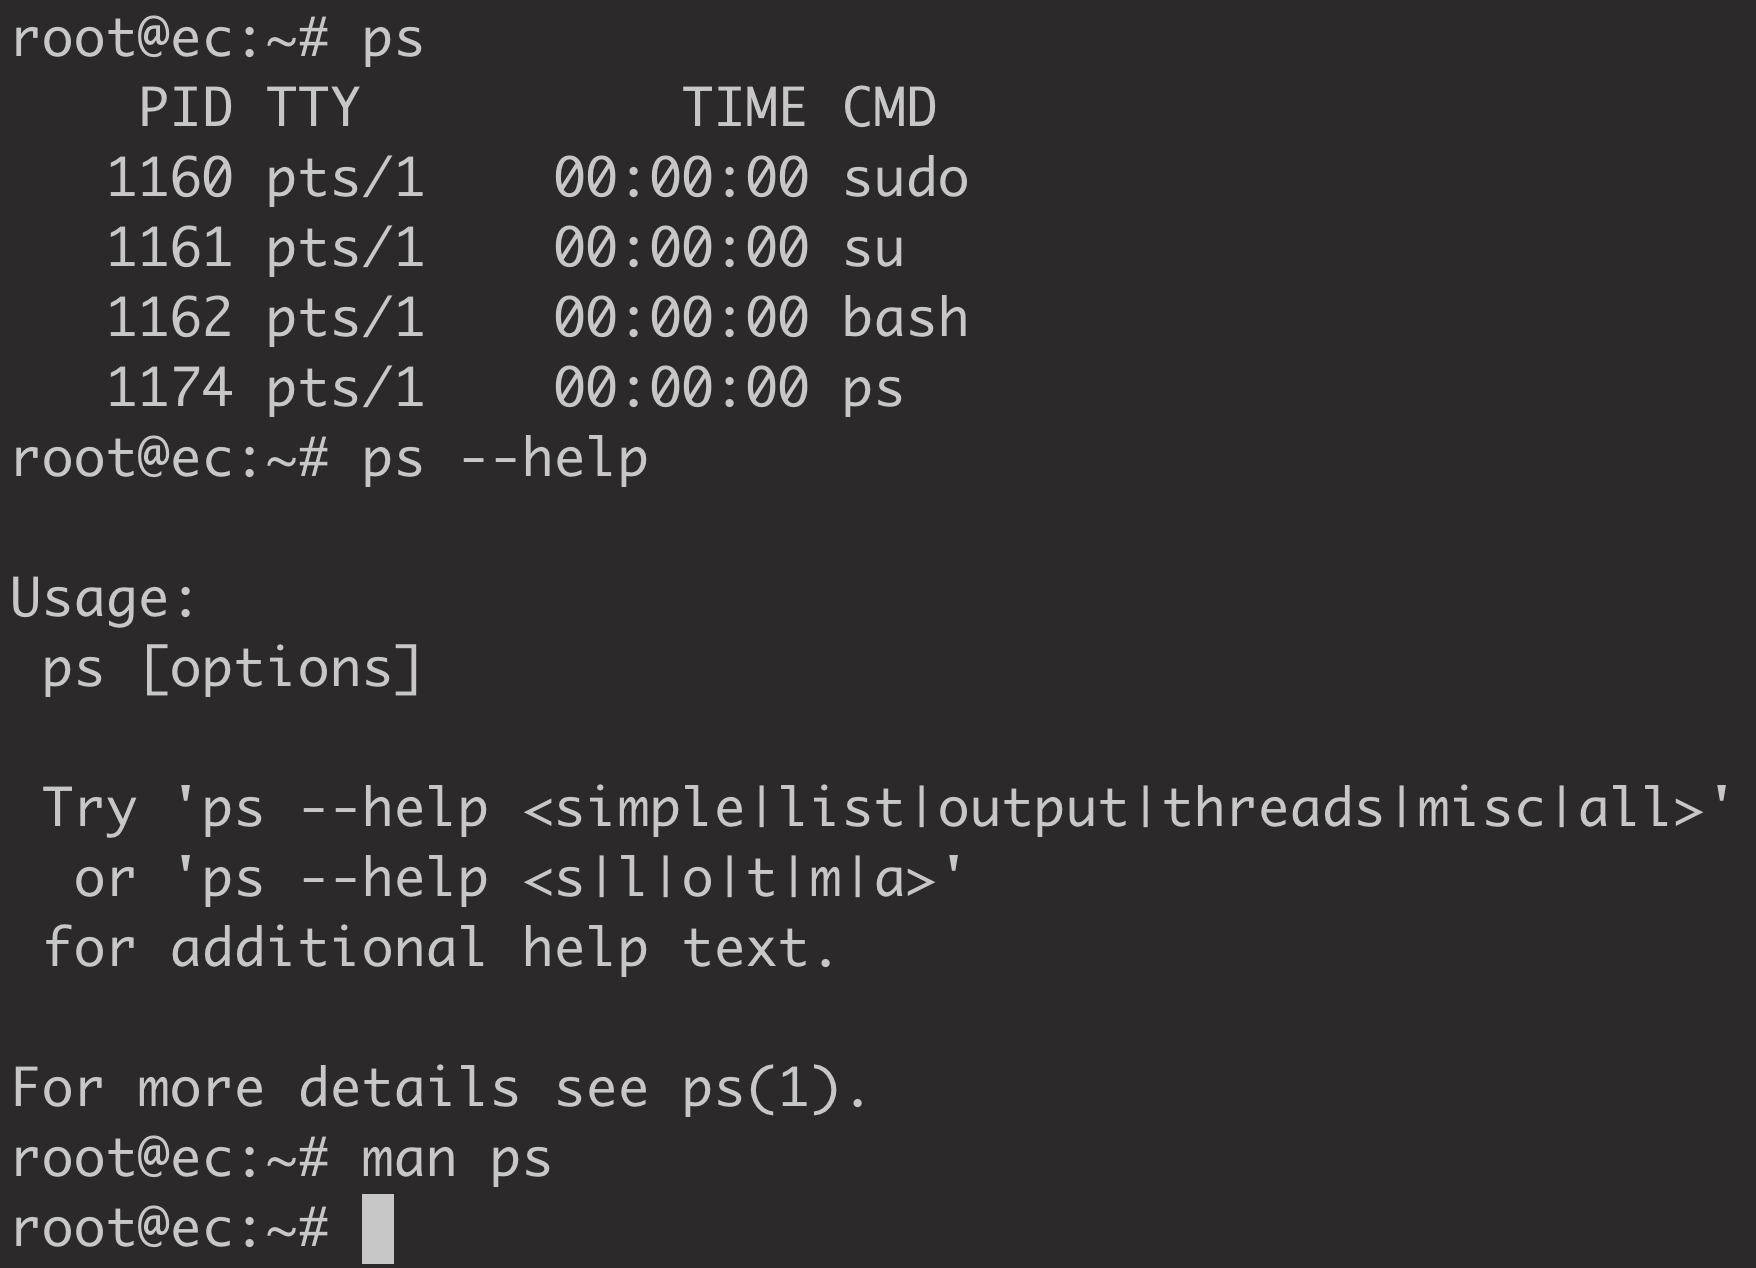Click the word 'simple' in help options
Viewport: 1756px width, 1268px height.
point(648,808)
